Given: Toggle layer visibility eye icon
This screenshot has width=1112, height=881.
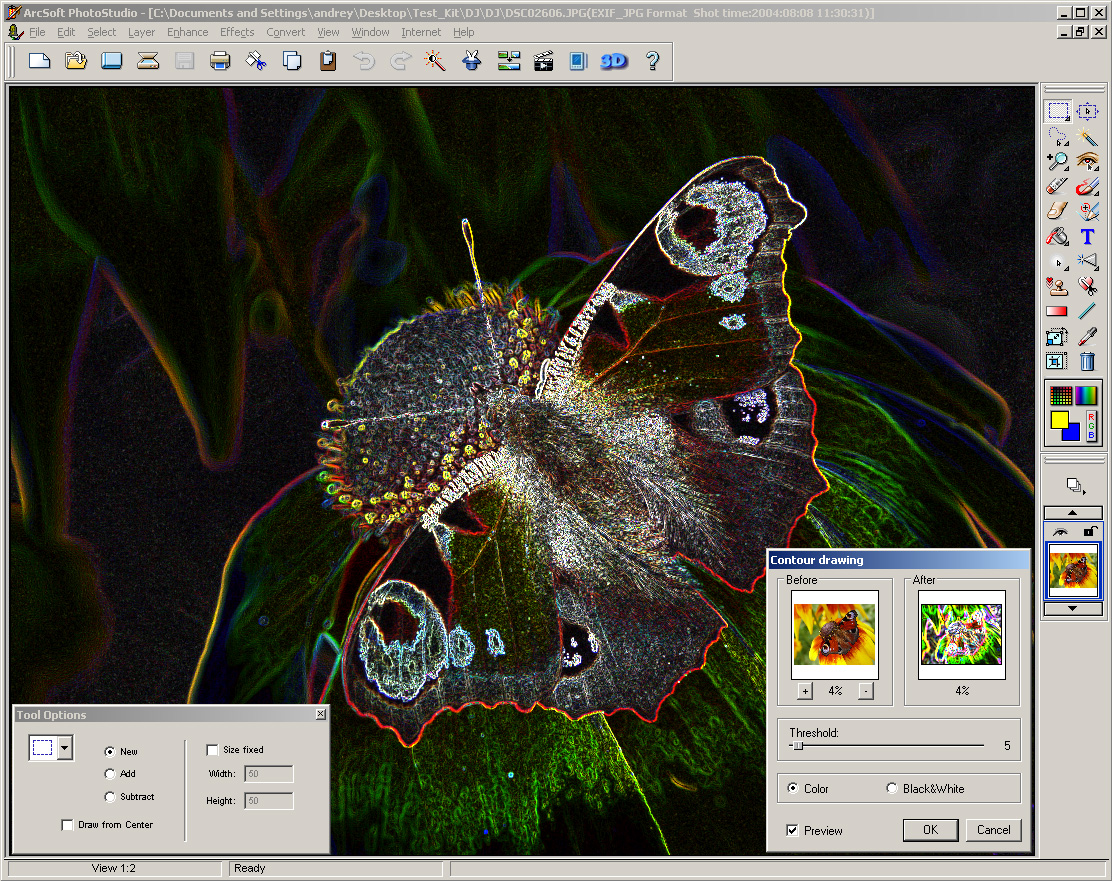Looking at the screenshot, I should point(1059,532).
